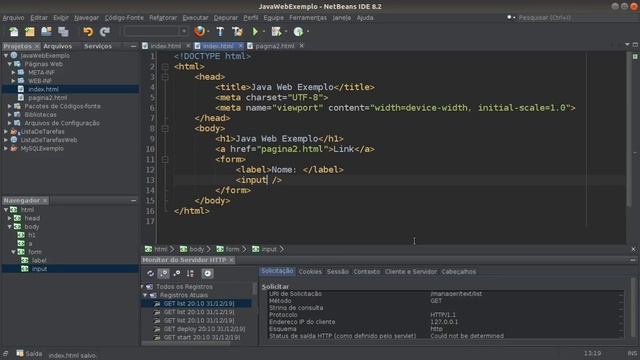Screen dimensions: 640x360
Task: Select pagina2.html in project tree
Action: pos(48,98)
